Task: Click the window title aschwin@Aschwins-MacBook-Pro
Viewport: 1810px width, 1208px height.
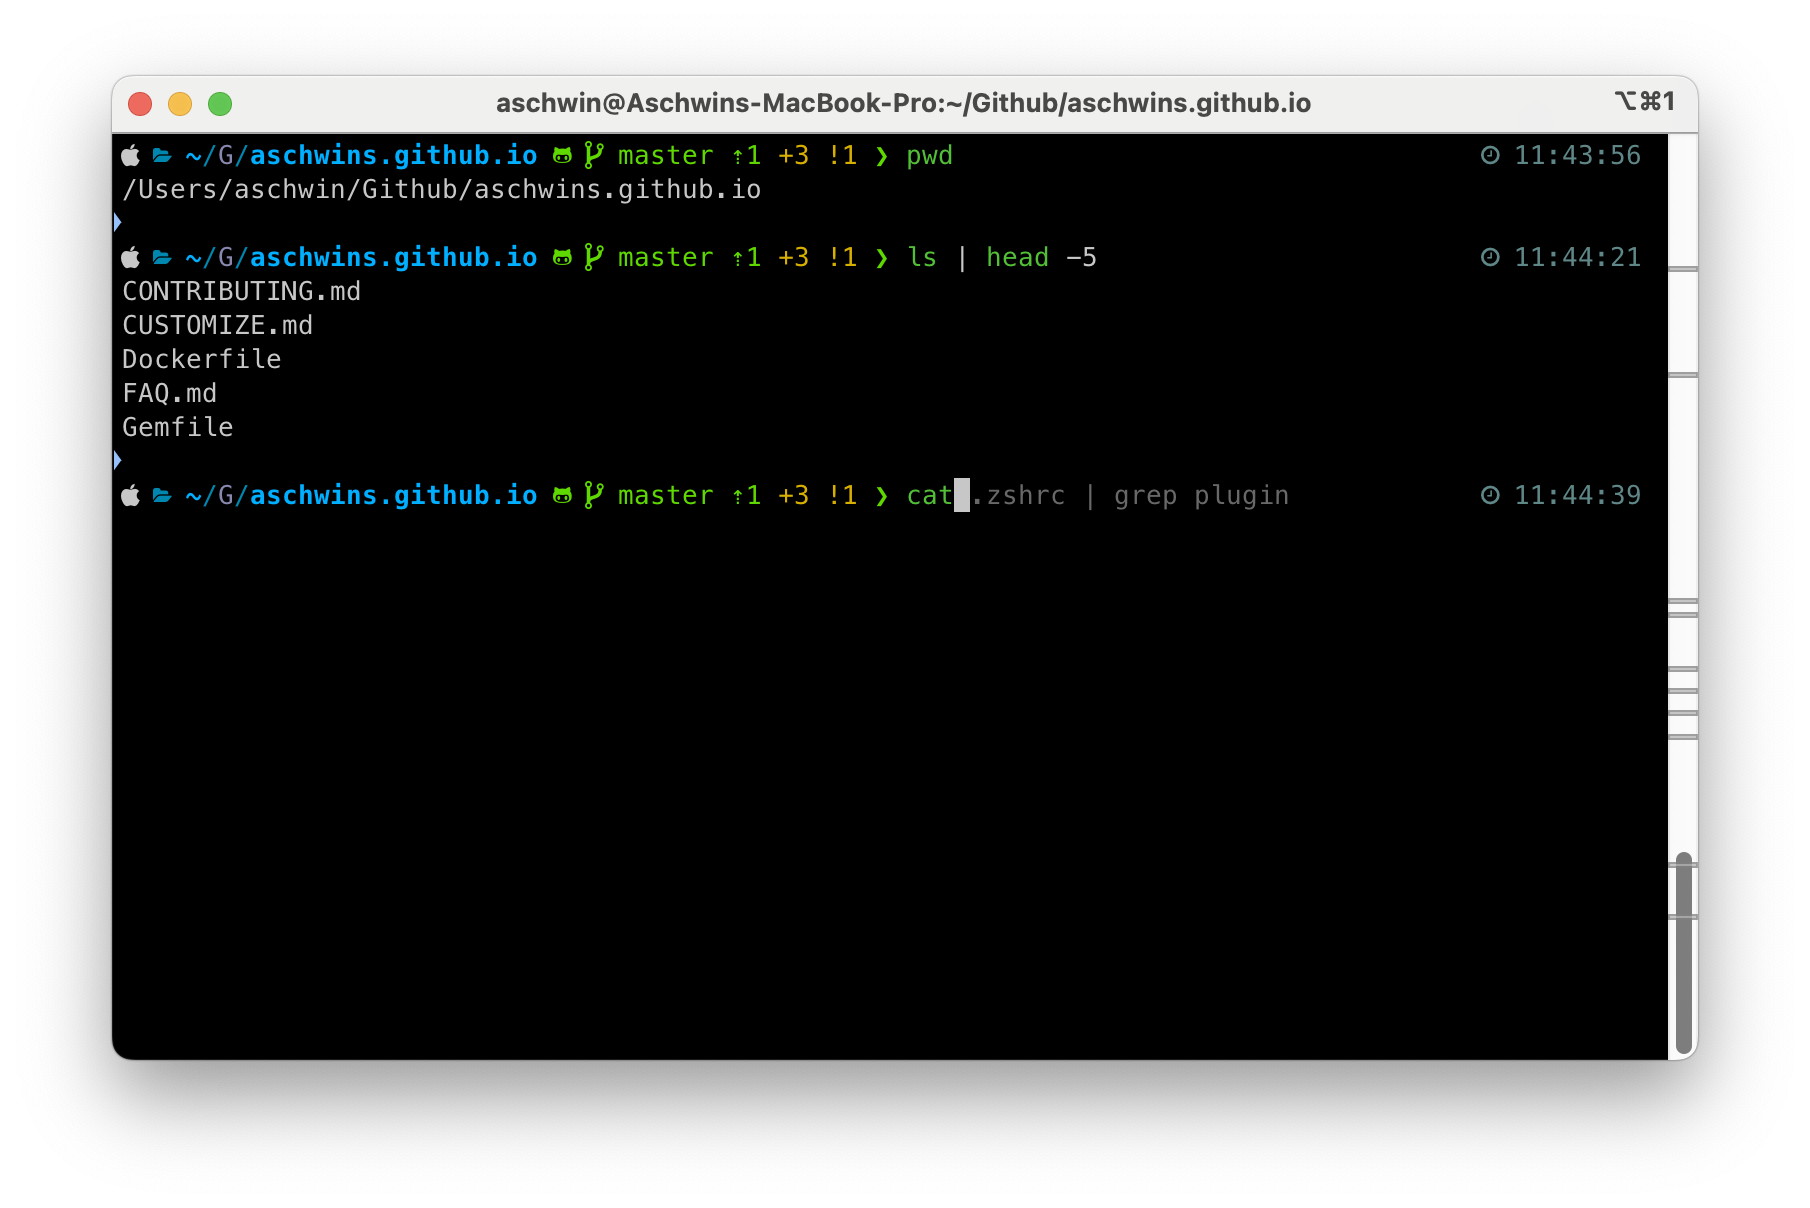Action: (x=903, y=103)
